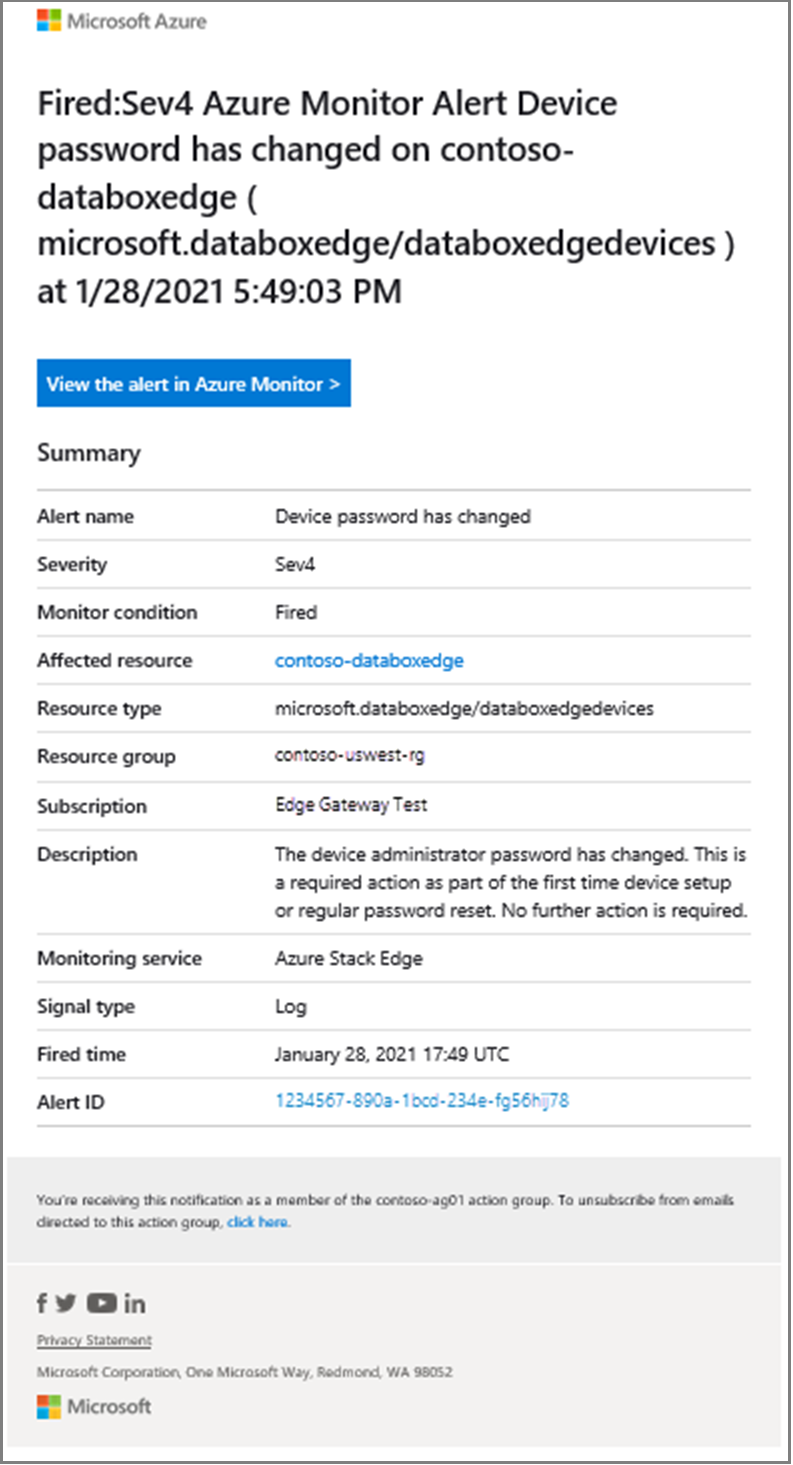Open the Privacy Statement link

pyautogui.click(x=93, y=1340)
